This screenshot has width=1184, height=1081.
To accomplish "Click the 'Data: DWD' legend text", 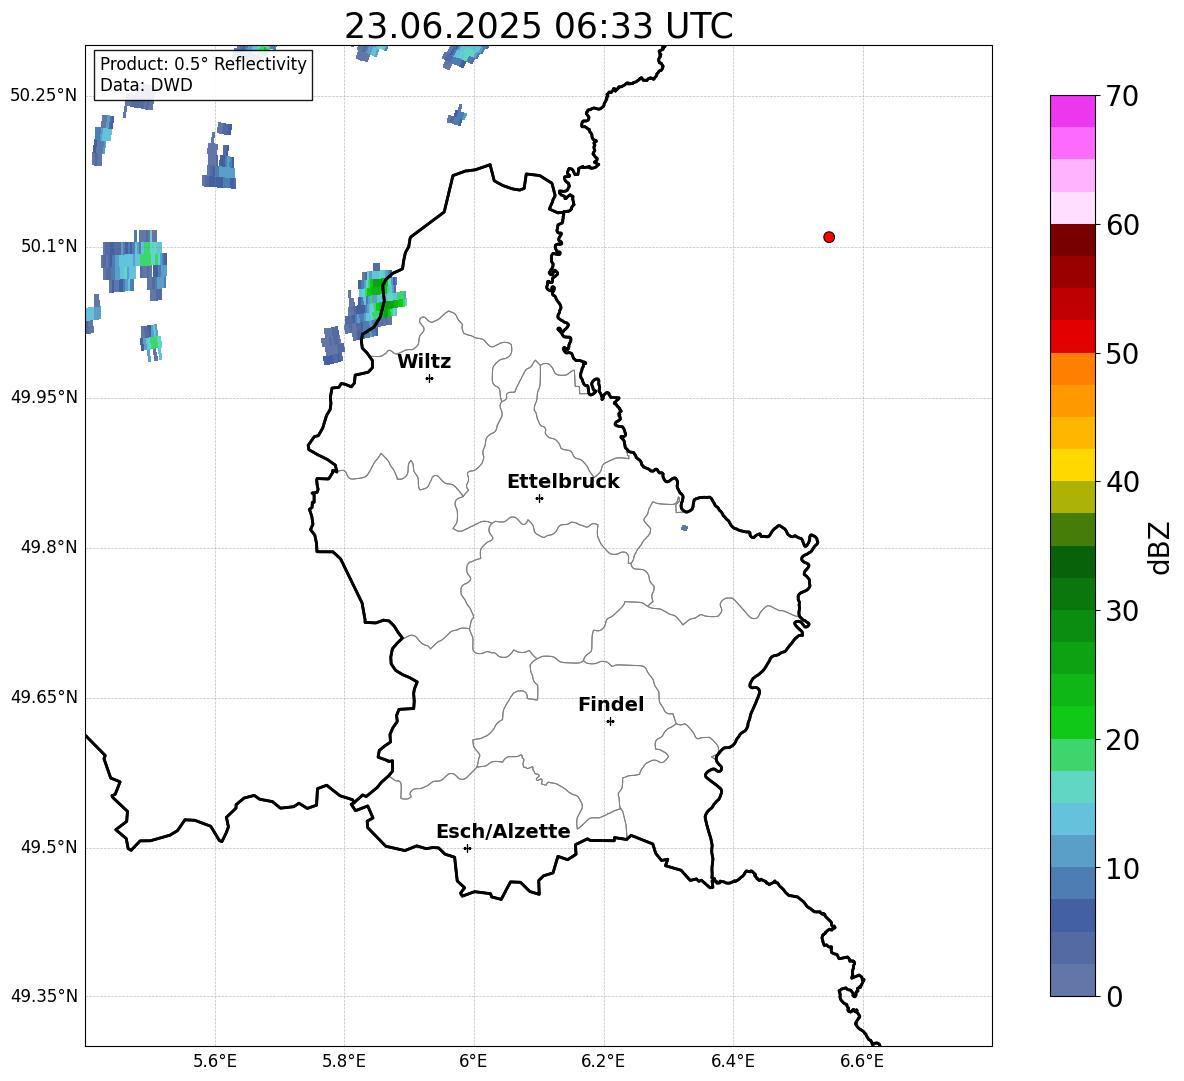I will click(x=146, y=85).
